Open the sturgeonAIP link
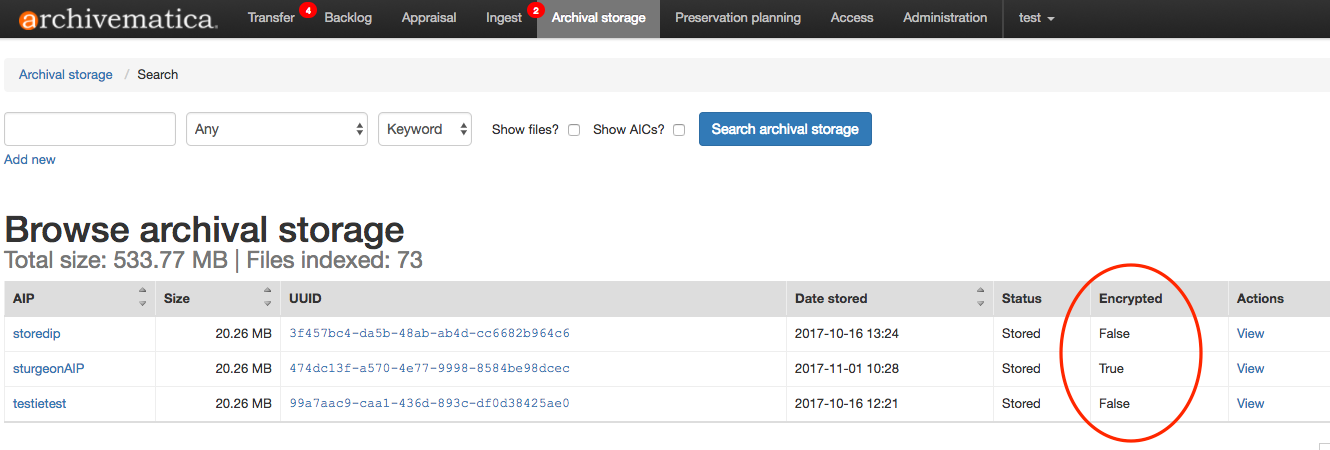The height and width of the screenshot is (450, 1330). click(x=48, y=368)
